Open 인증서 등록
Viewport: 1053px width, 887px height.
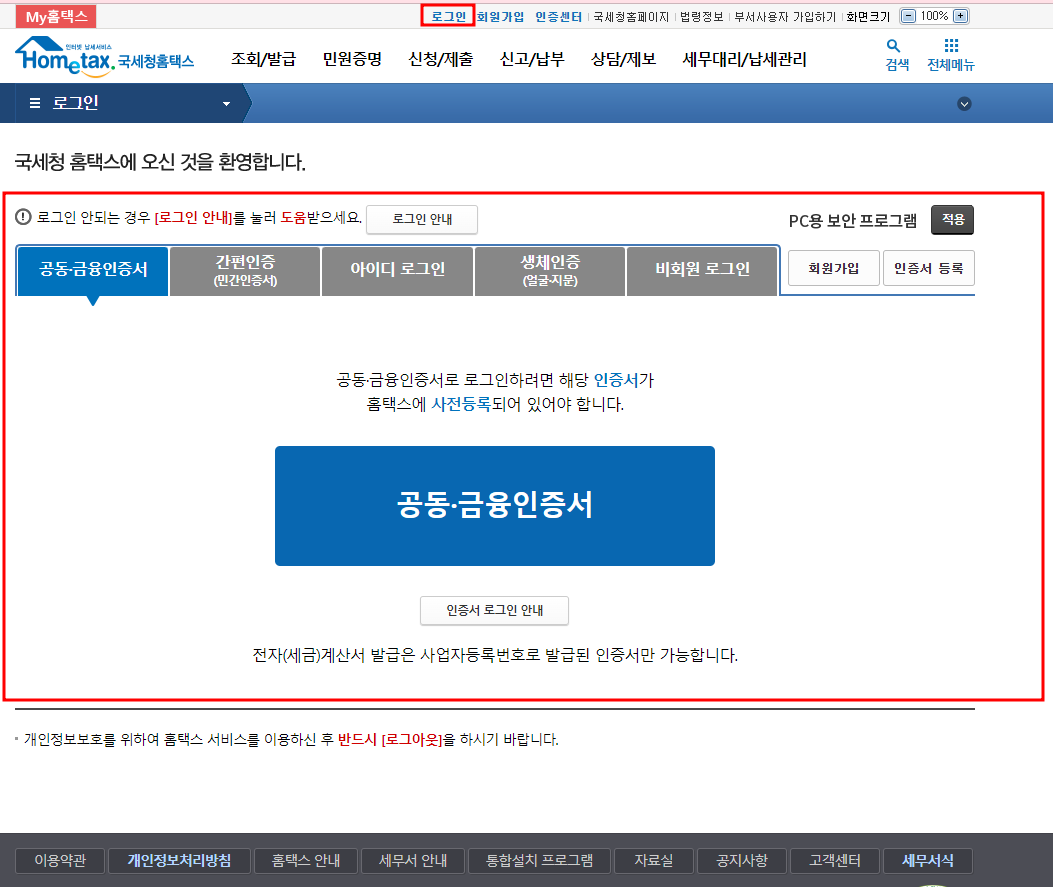928,267
